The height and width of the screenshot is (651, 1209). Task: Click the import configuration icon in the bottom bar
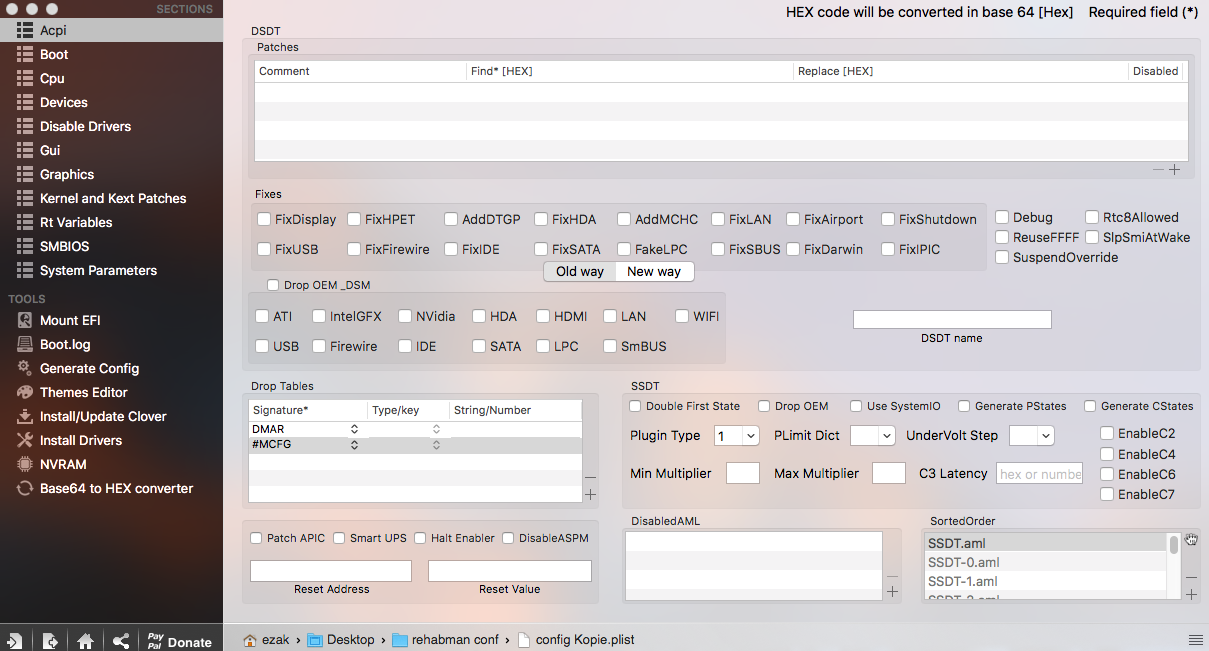15,641
